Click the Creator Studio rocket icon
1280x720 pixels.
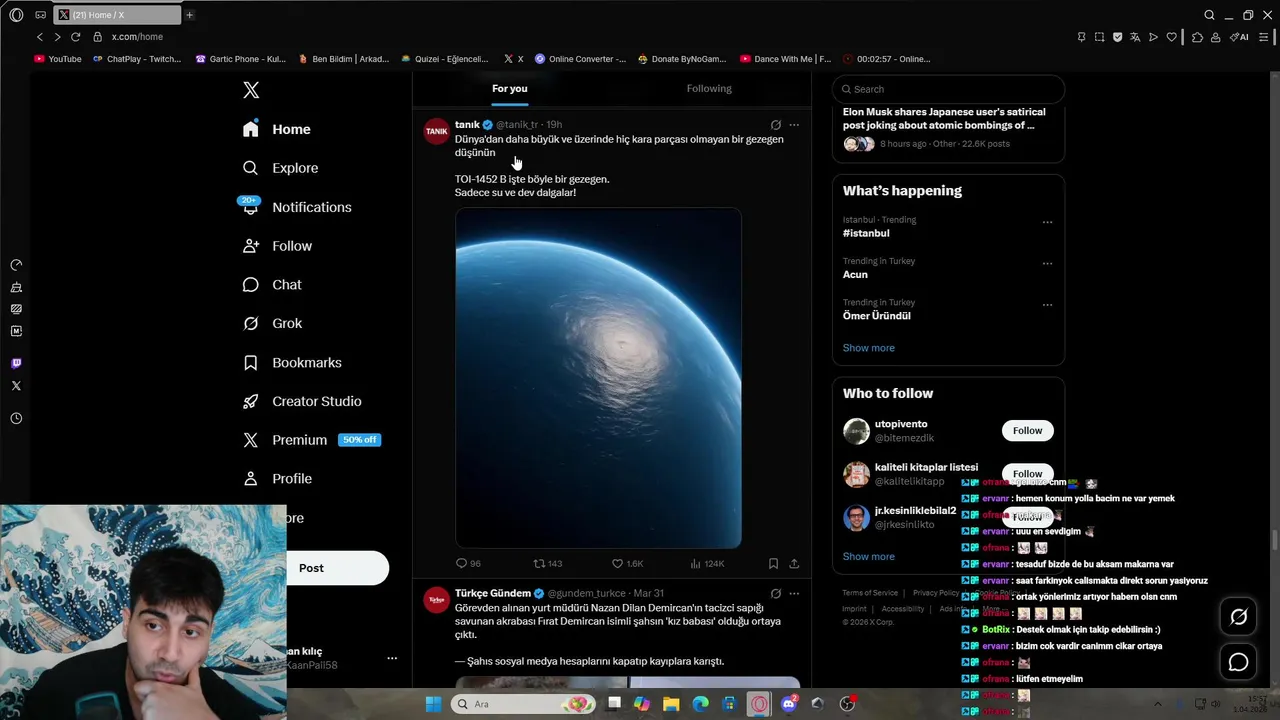[x=251, y=401]
